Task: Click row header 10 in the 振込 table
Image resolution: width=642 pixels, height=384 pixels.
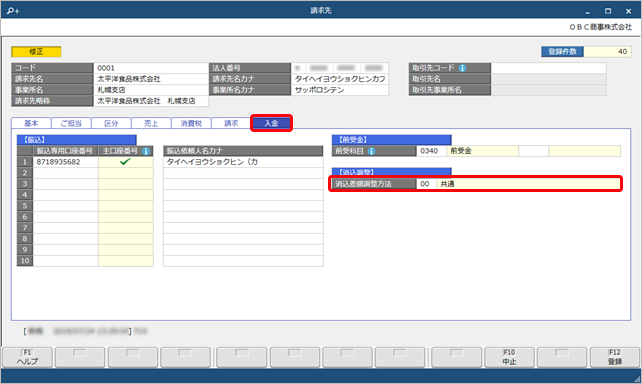Action: pyautogui.click(x=25, y=261)
